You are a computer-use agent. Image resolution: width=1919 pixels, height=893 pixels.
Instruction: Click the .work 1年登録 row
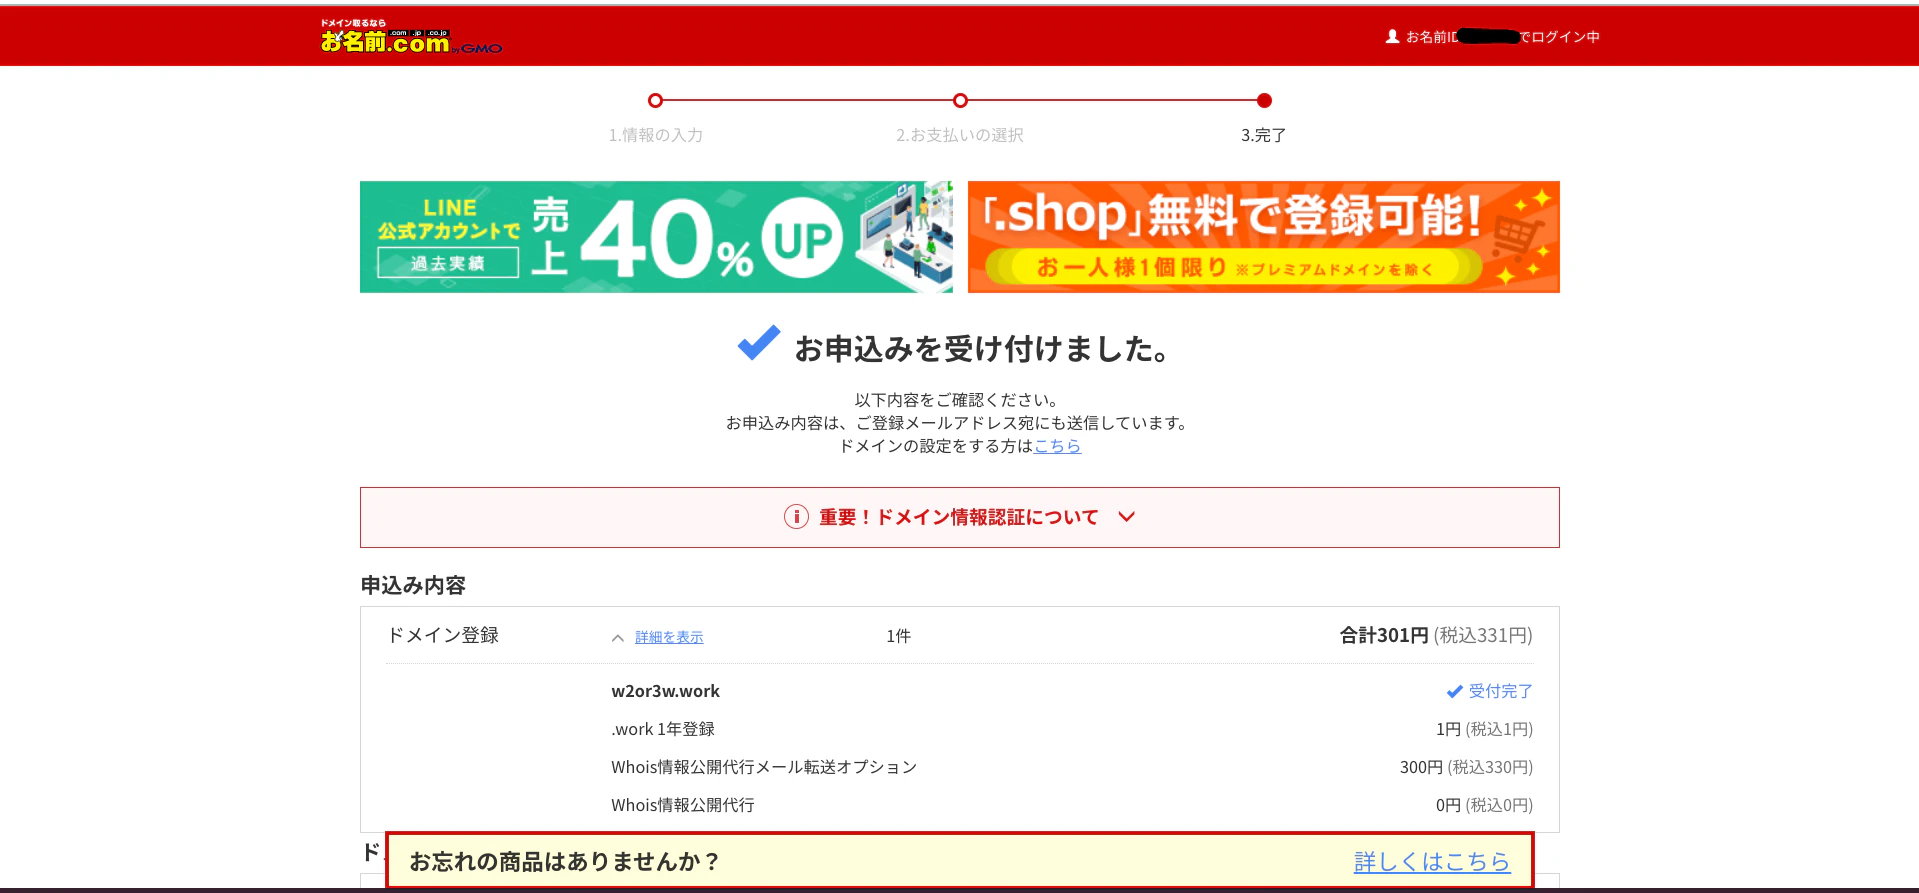tap(663, 729)
